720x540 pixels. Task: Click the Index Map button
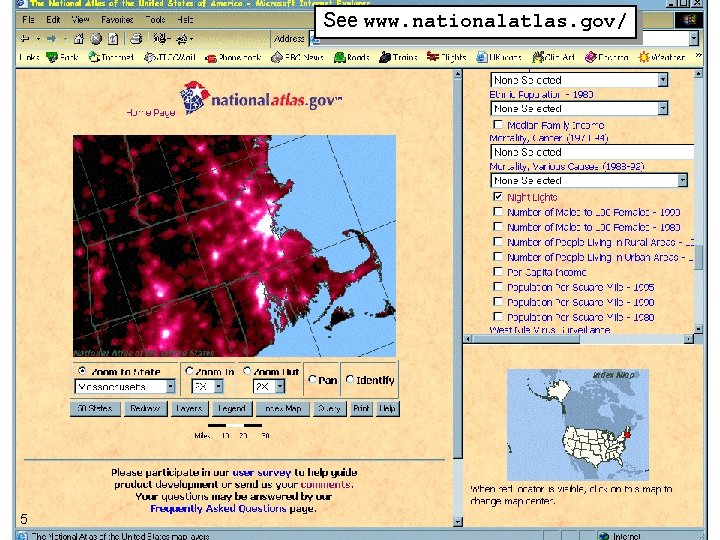click(x=283, y=408)
